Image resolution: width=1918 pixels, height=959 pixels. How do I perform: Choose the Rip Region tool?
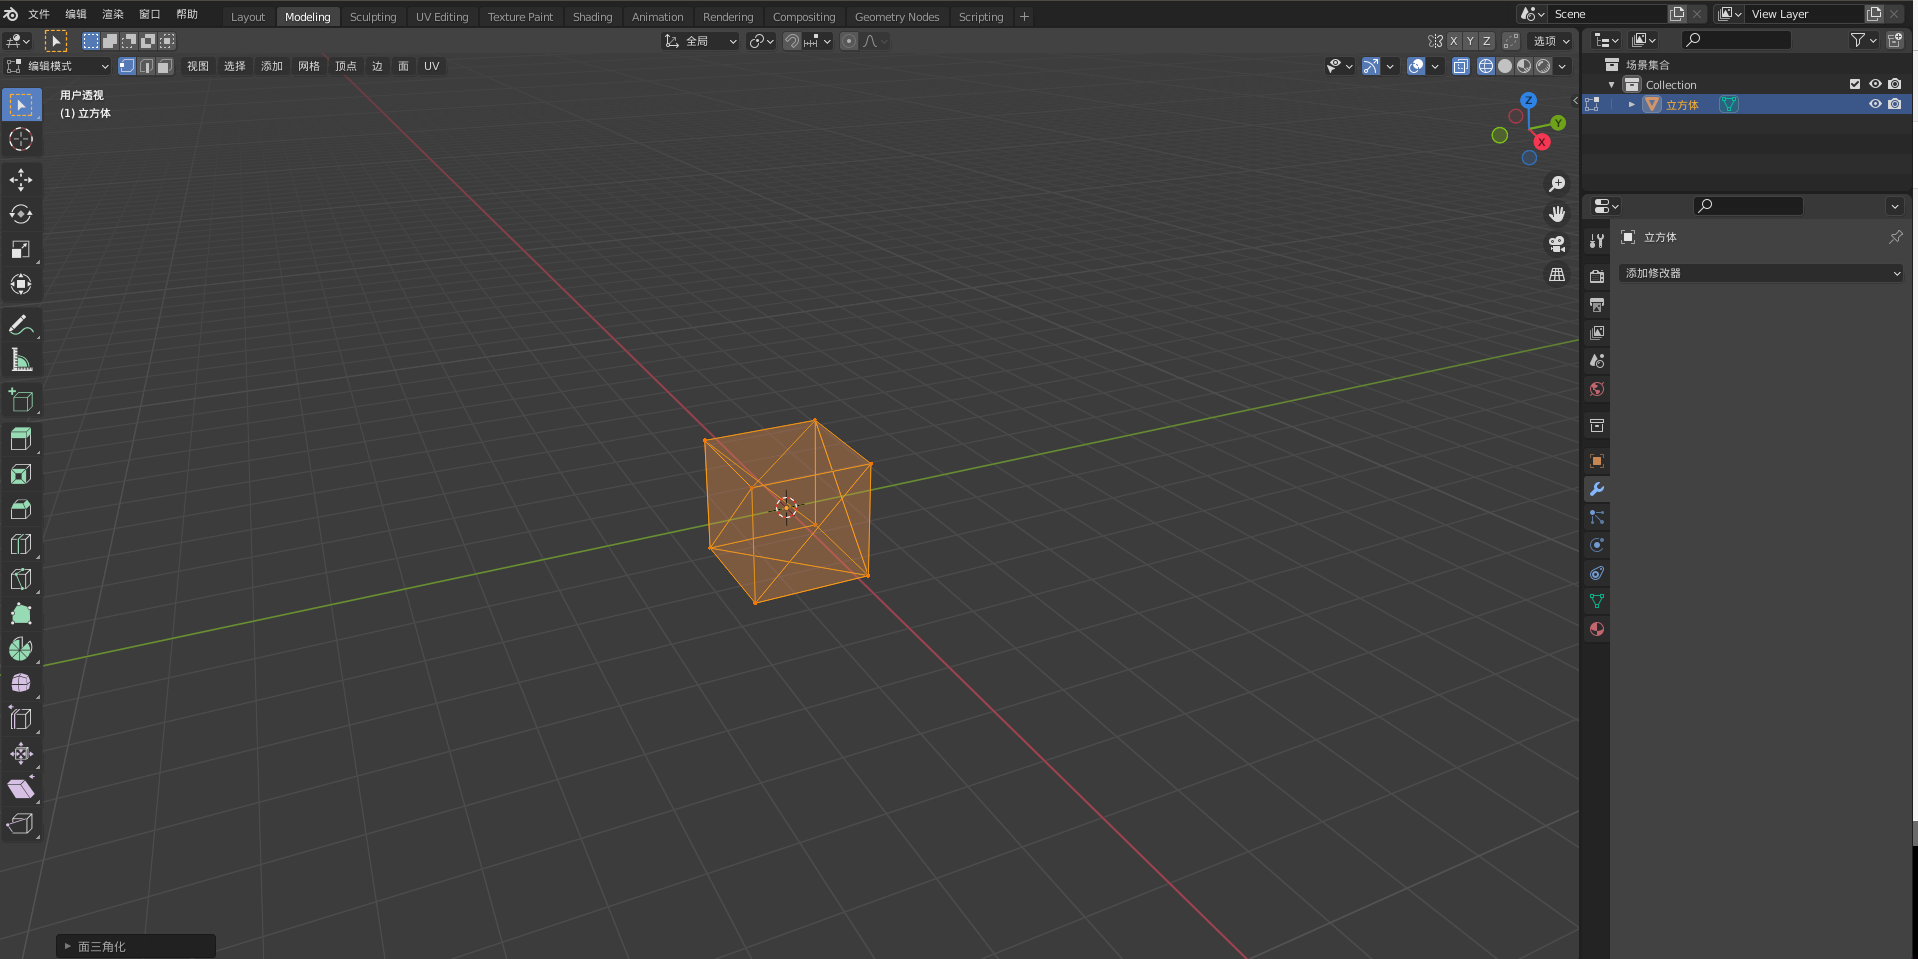tap(21, 824)
